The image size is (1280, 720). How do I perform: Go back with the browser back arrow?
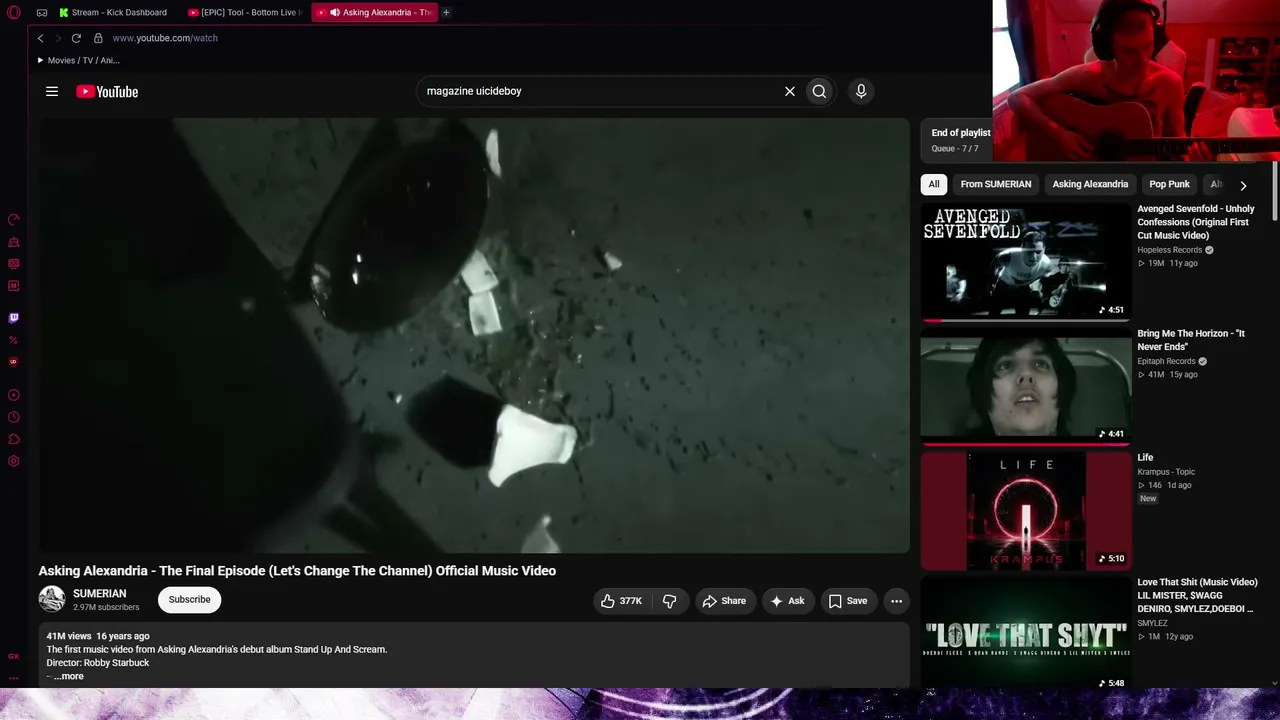(x=41, y=38)
